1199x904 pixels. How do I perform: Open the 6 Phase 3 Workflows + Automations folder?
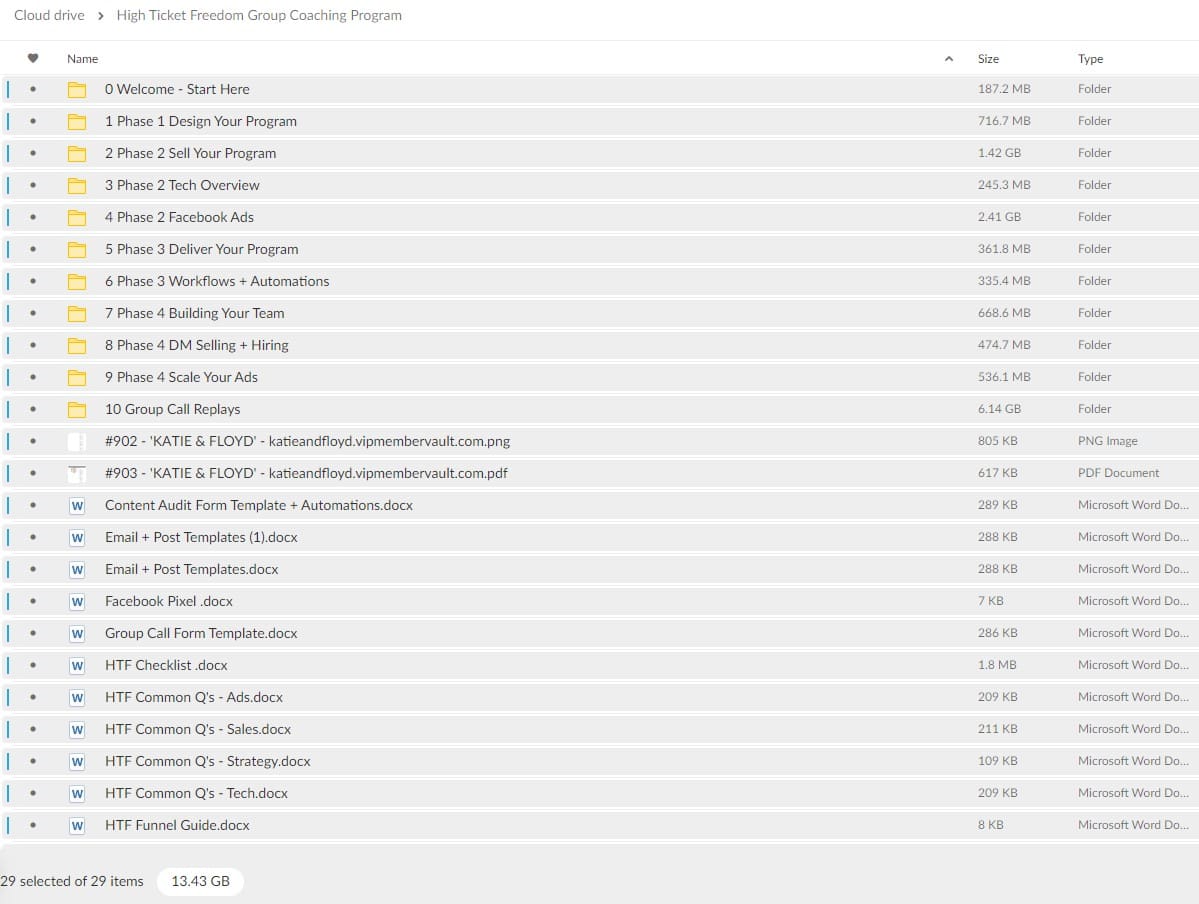tap(217, 281)
